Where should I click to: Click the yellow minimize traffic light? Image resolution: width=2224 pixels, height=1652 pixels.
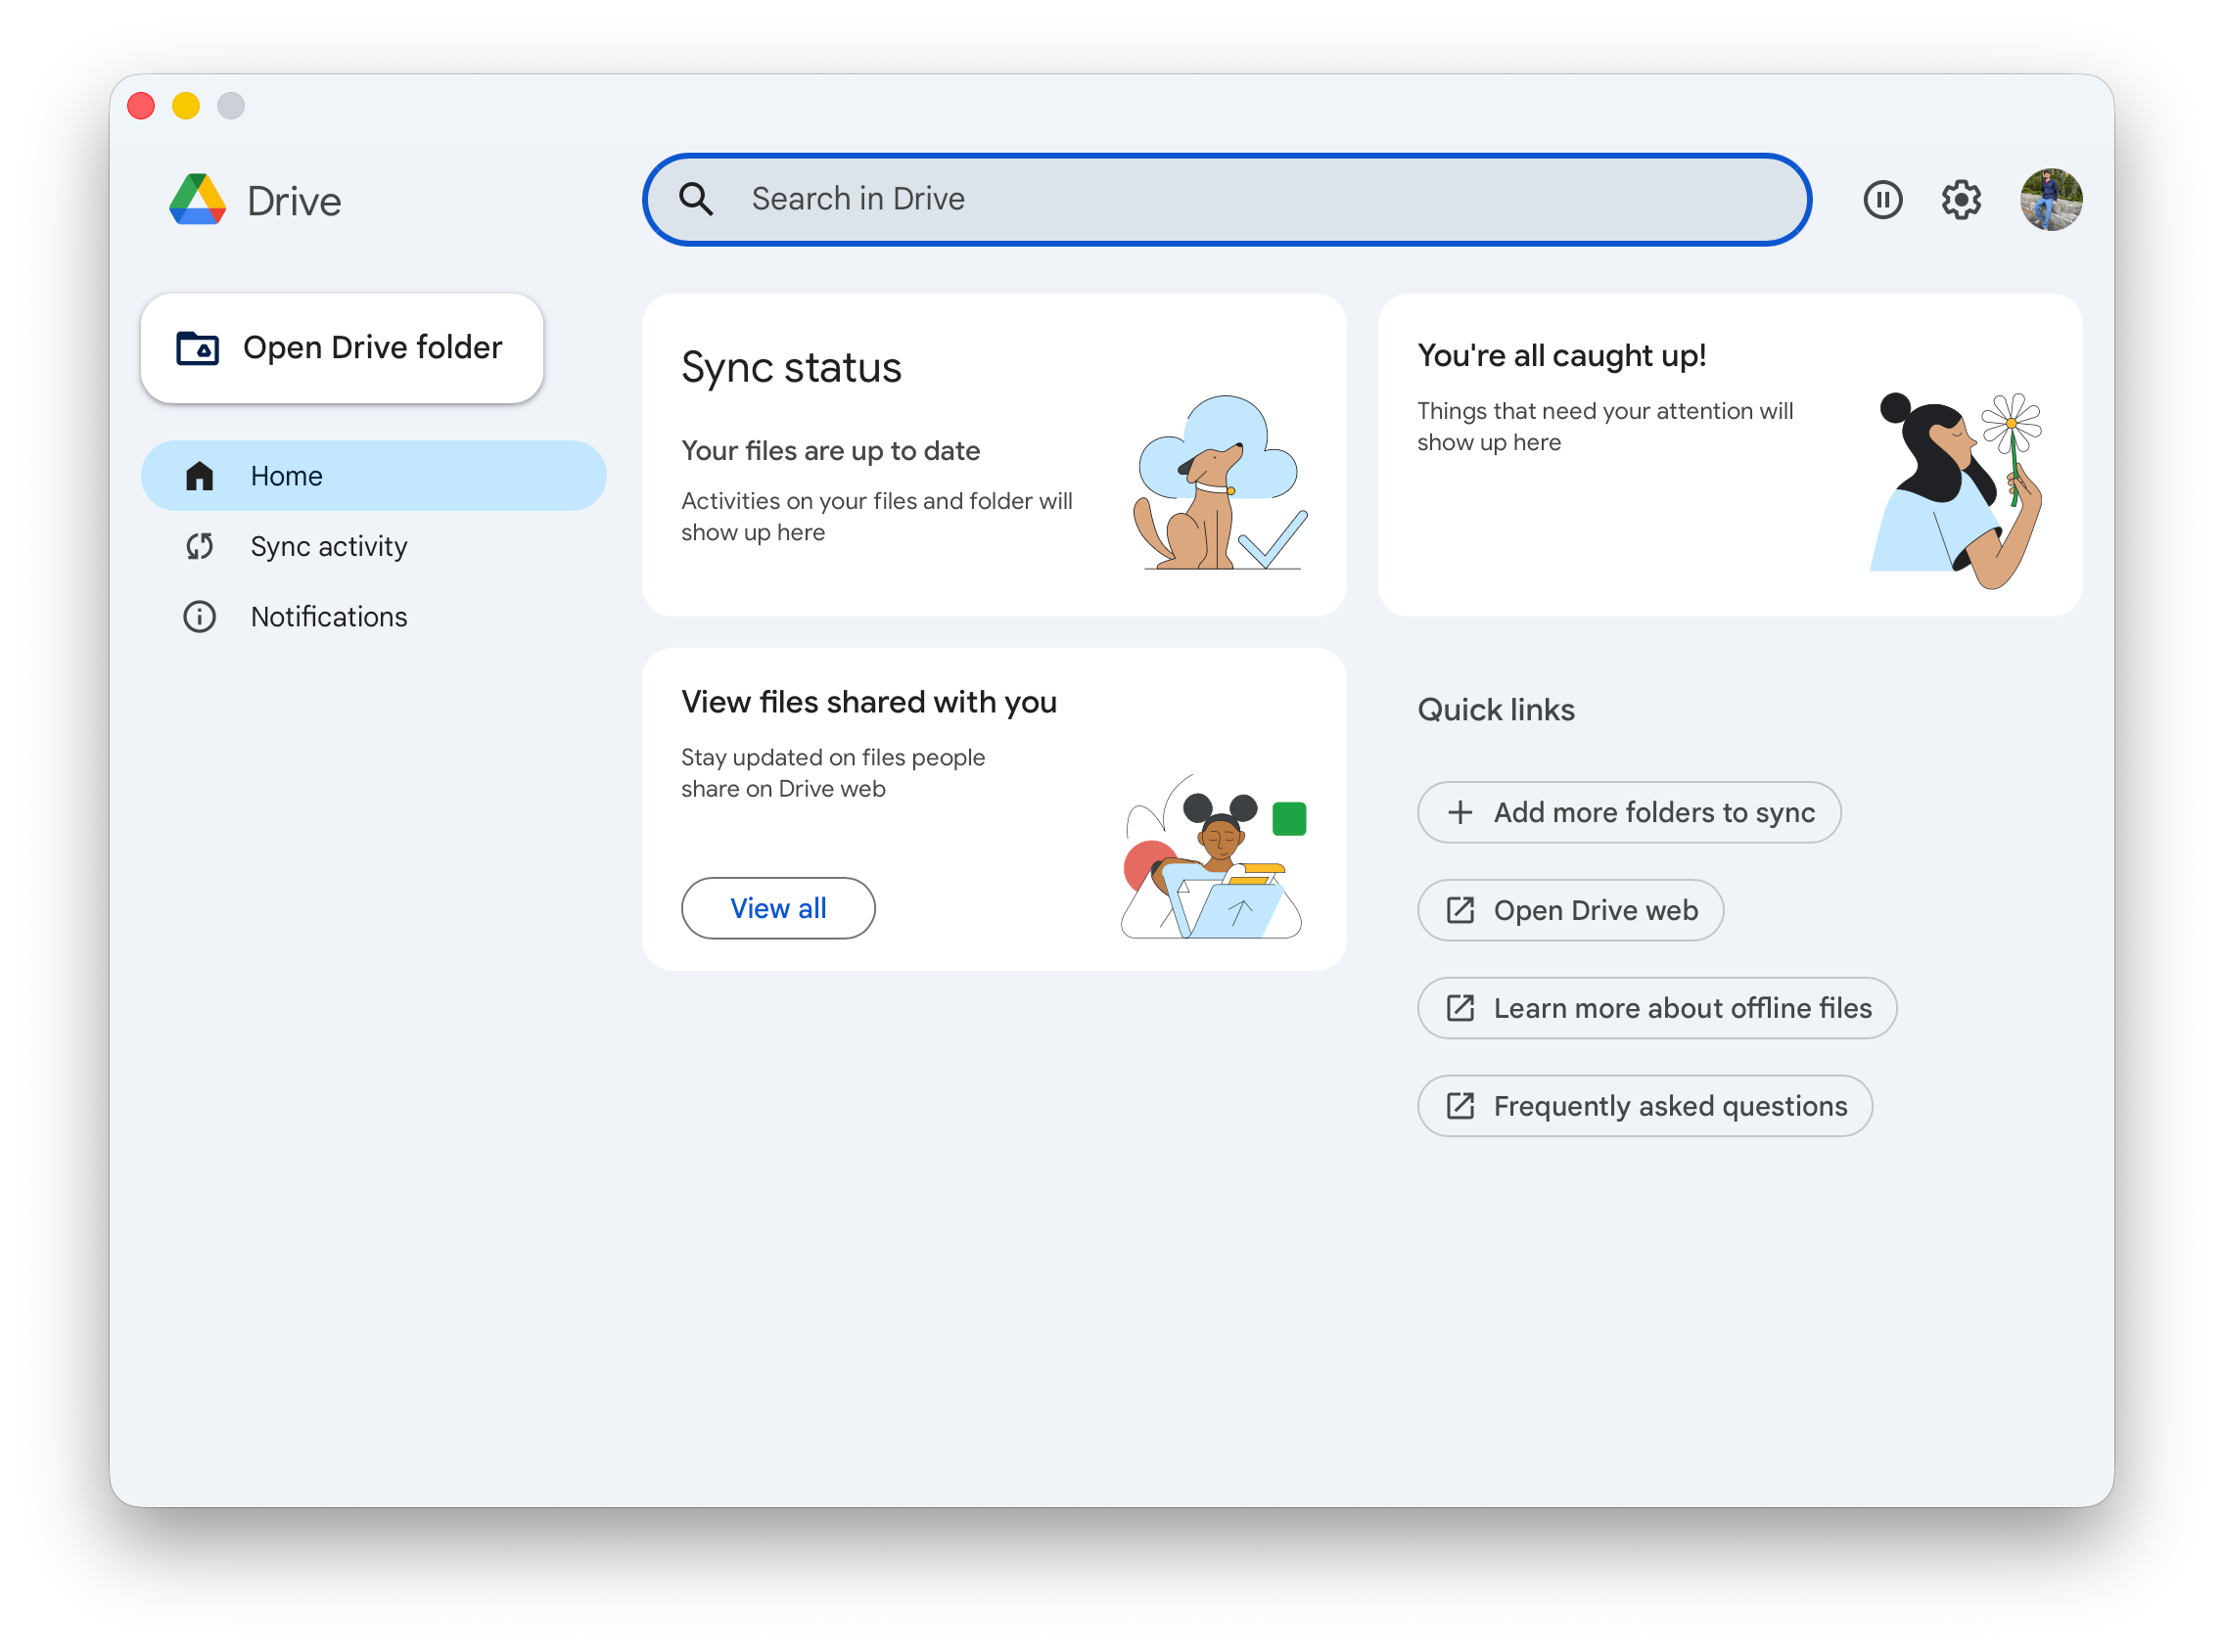[x=185, y=105]
